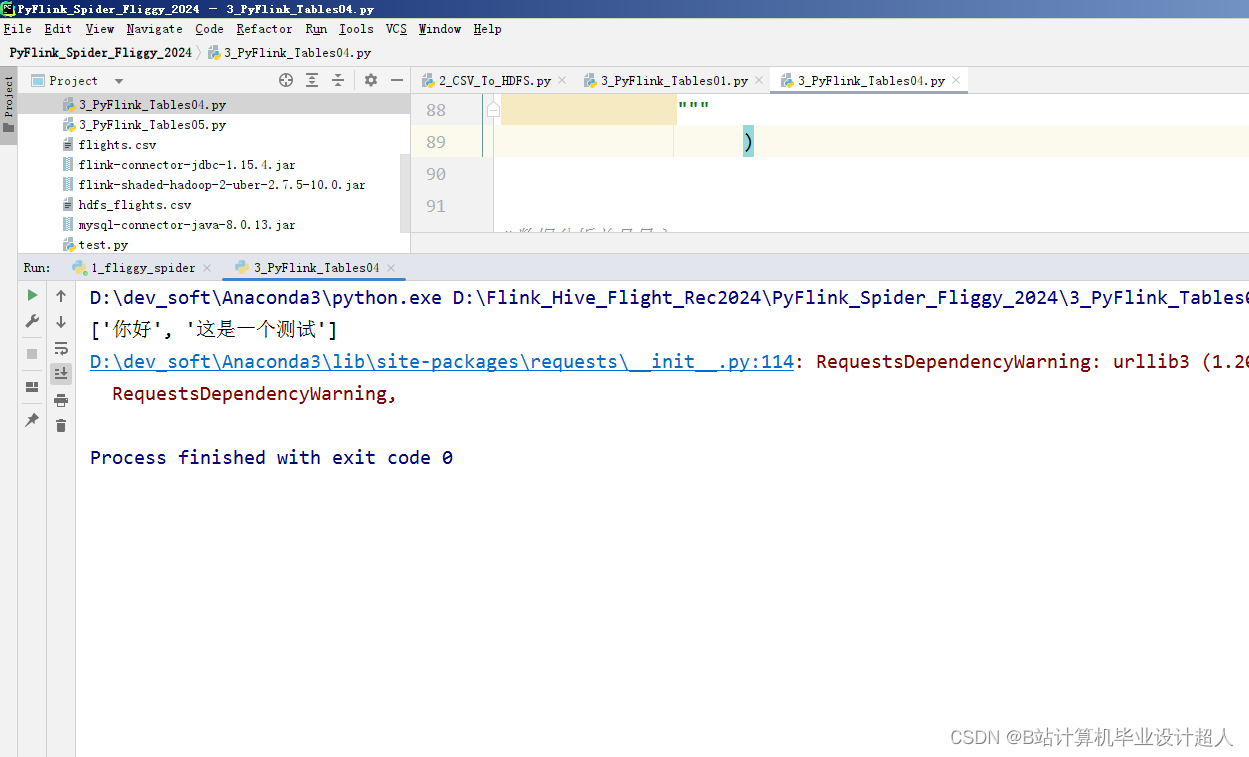The height and width of the screenshot is (757, 1249).
Task: Close the 3_PyFlink_Tables04.py editor tab
Action: point(956,81)
